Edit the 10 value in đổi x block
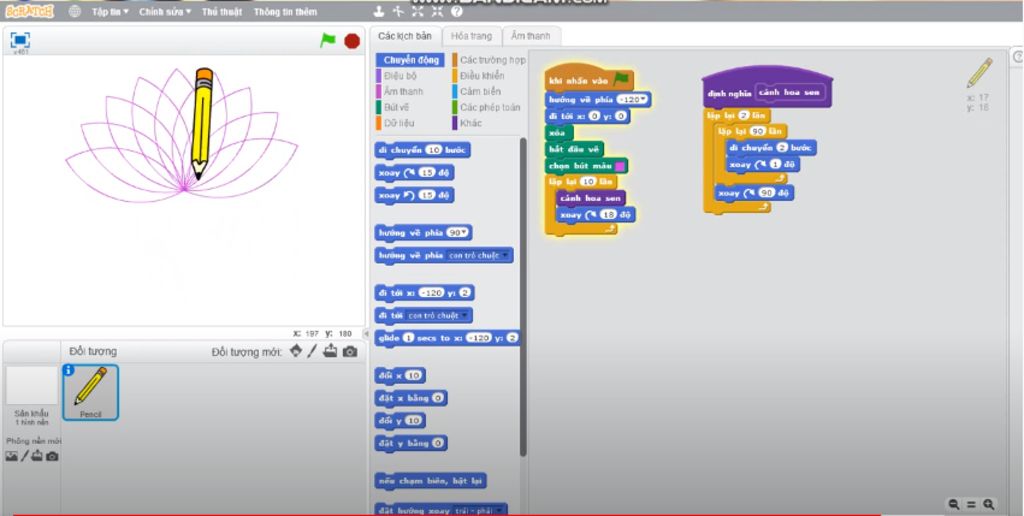The height and width of the screenshot is (516, 1024). click(413, 376)
